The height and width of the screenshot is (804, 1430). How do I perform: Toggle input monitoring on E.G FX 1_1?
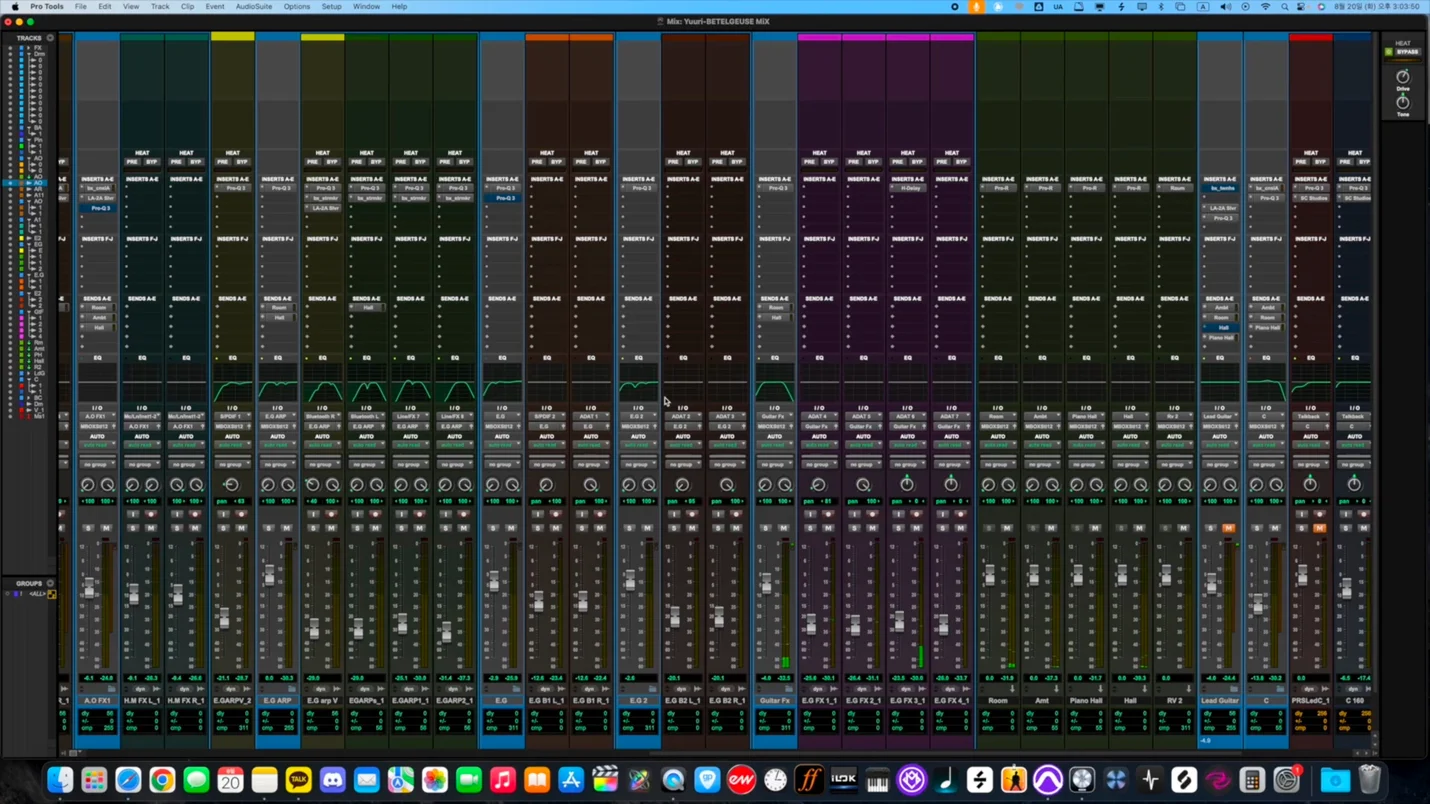[x=810, y=514]
